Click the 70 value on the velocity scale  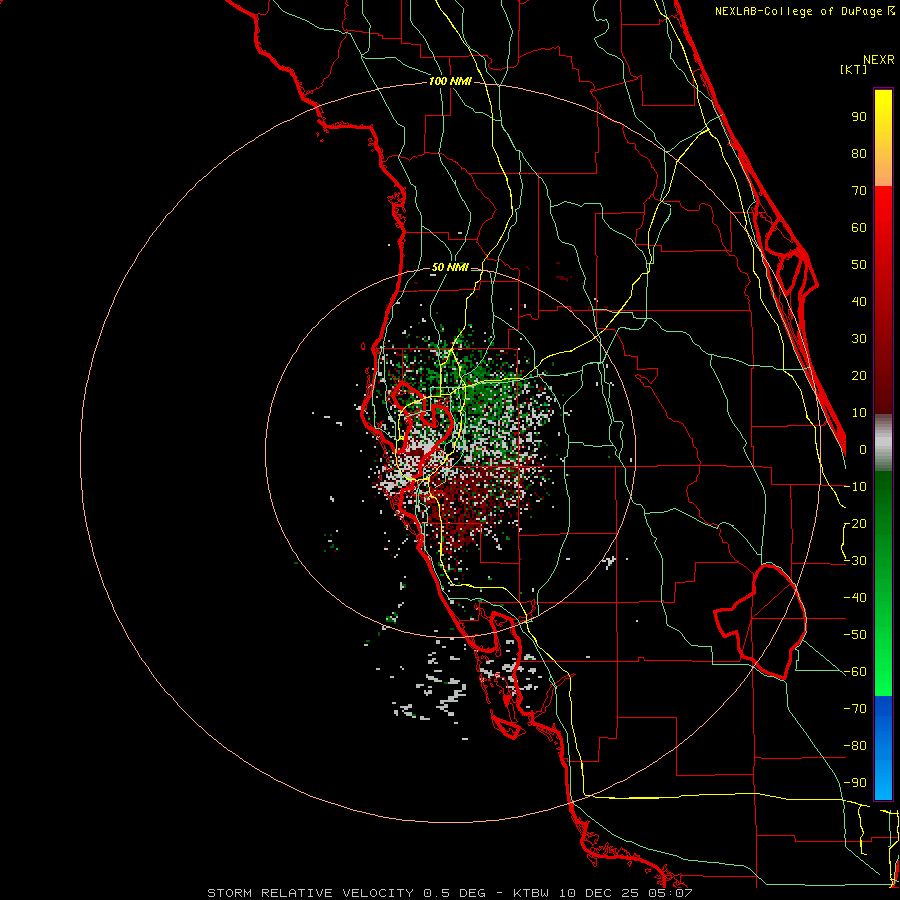859,191
